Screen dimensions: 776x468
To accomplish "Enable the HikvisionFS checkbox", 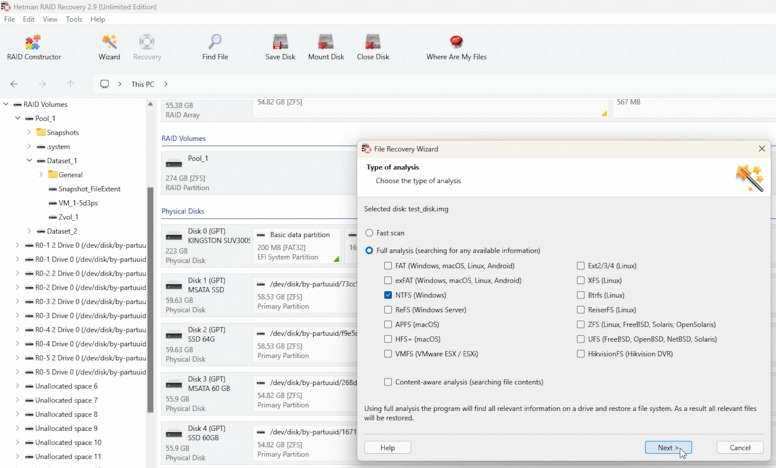I will (581, 354).
